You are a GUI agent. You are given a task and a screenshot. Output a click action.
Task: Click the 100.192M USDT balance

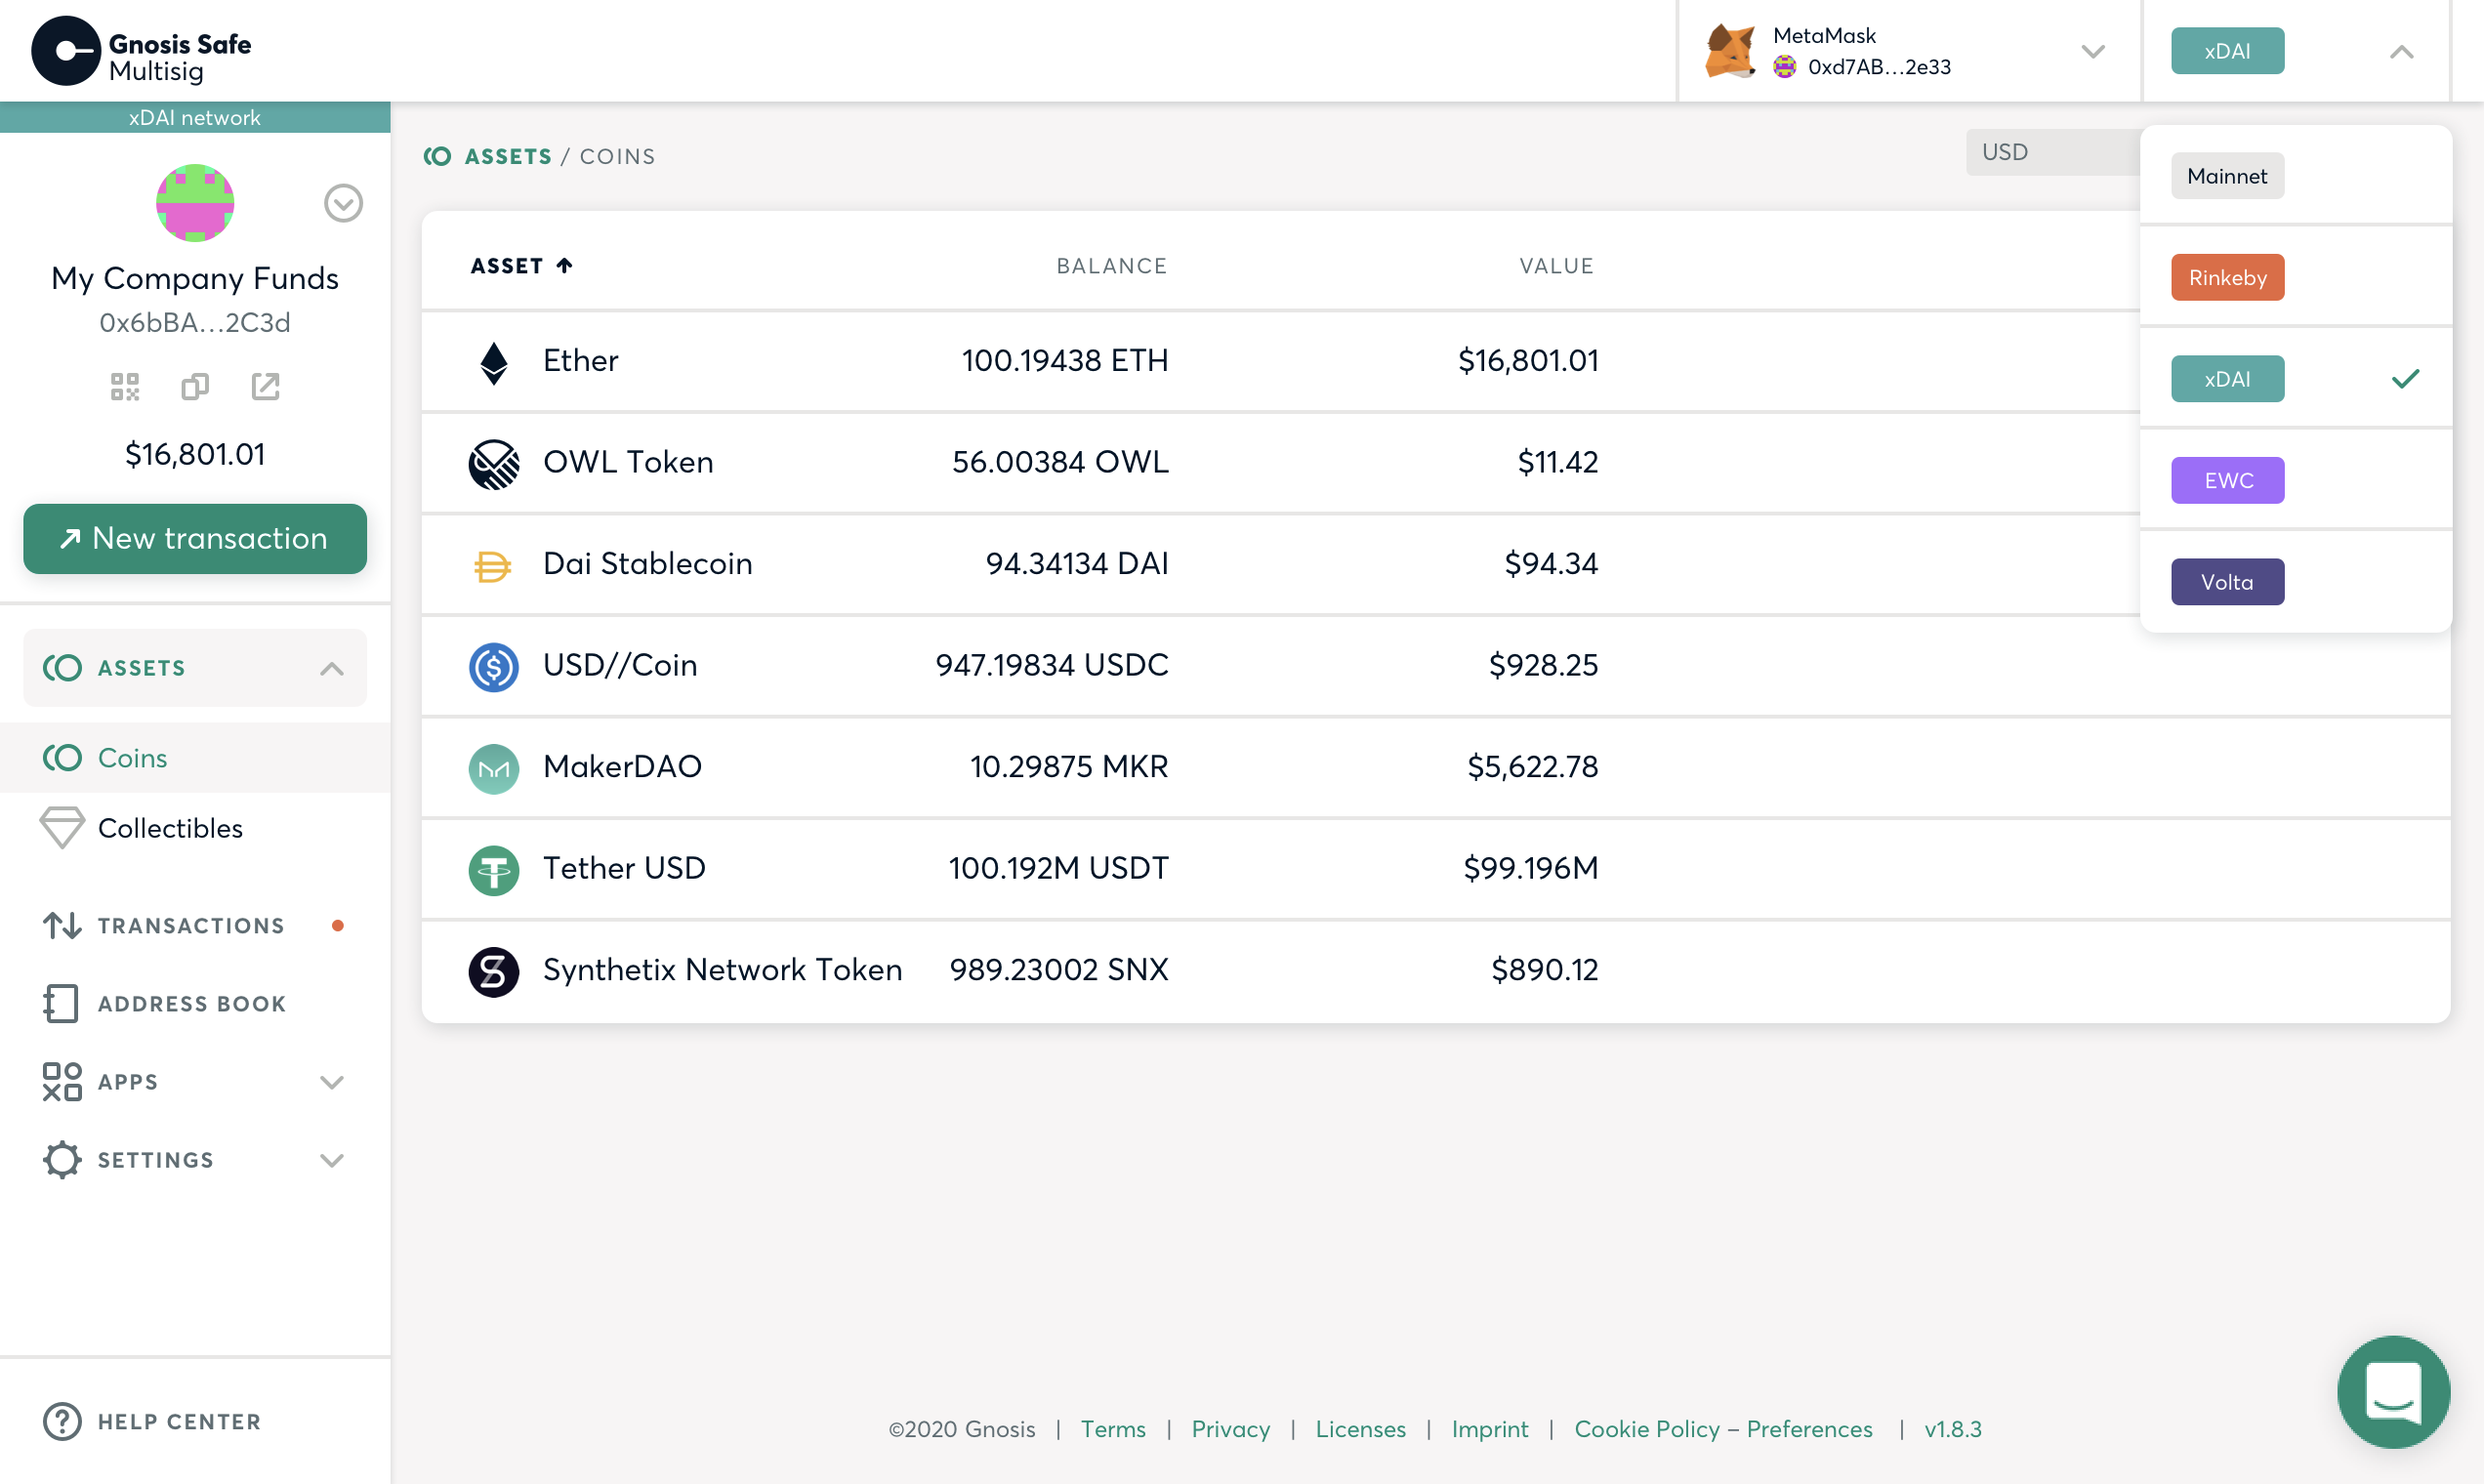[1058, 868]
